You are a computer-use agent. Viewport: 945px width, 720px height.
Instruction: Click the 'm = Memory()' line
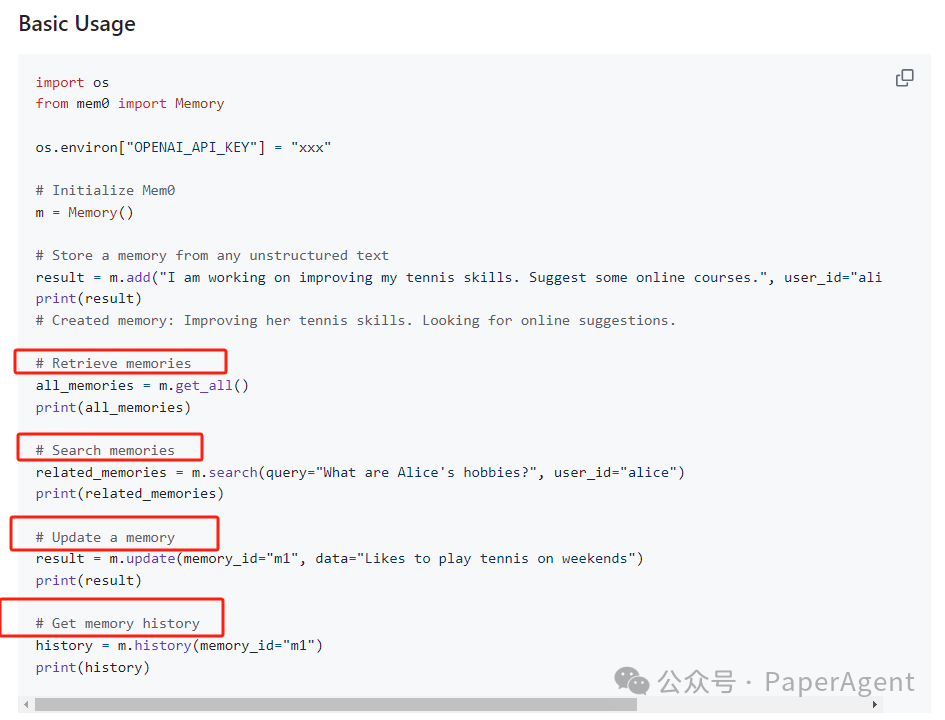point(84,213)
